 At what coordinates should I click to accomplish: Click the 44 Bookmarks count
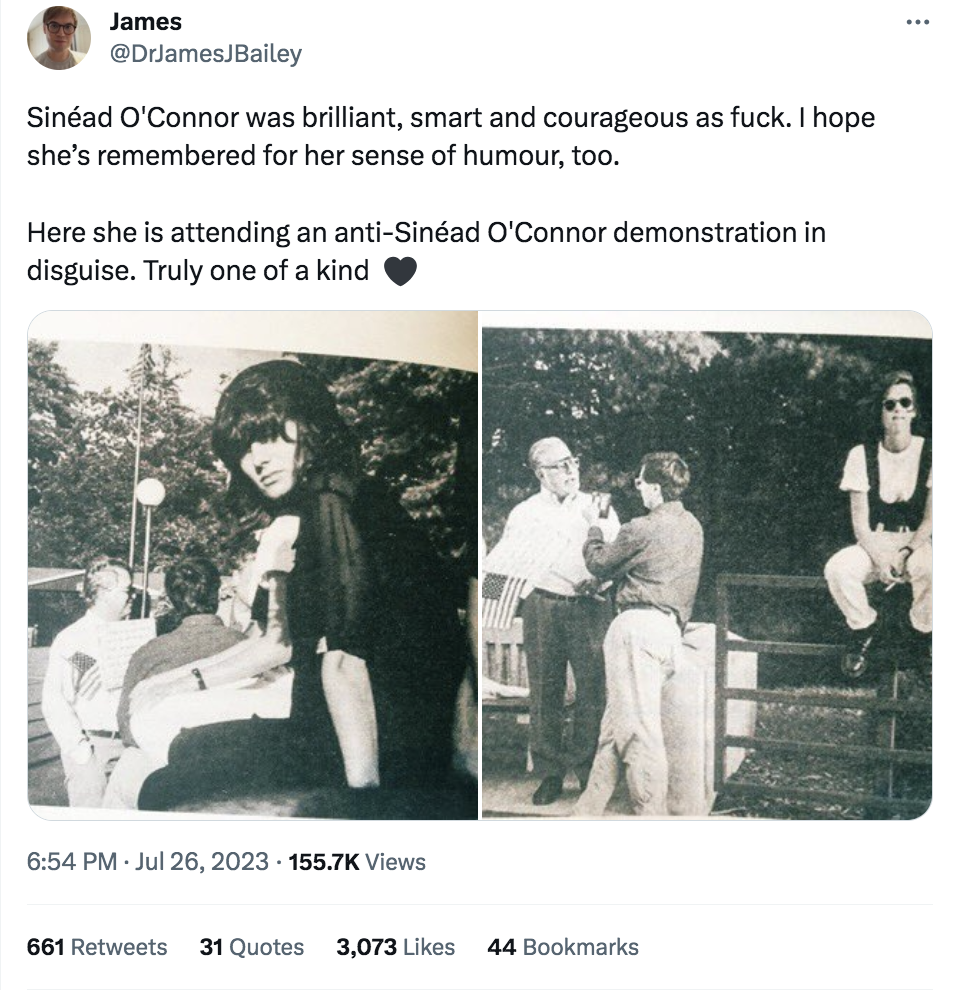tap(562, 946)
